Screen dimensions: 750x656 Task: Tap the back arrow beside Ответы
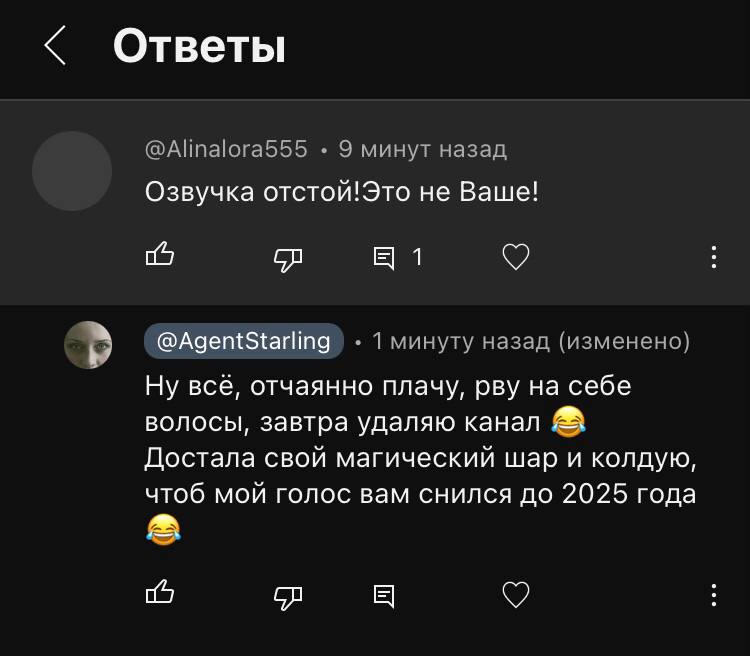(56, 46)
